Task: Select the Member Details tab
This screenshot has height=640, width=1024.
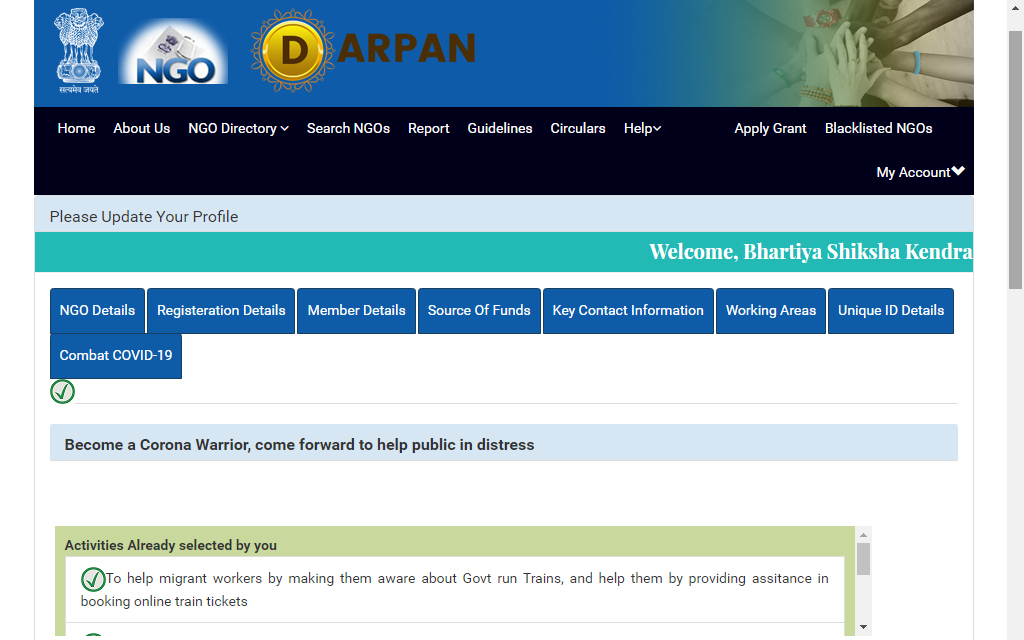Action: click(x=356, y=310)
